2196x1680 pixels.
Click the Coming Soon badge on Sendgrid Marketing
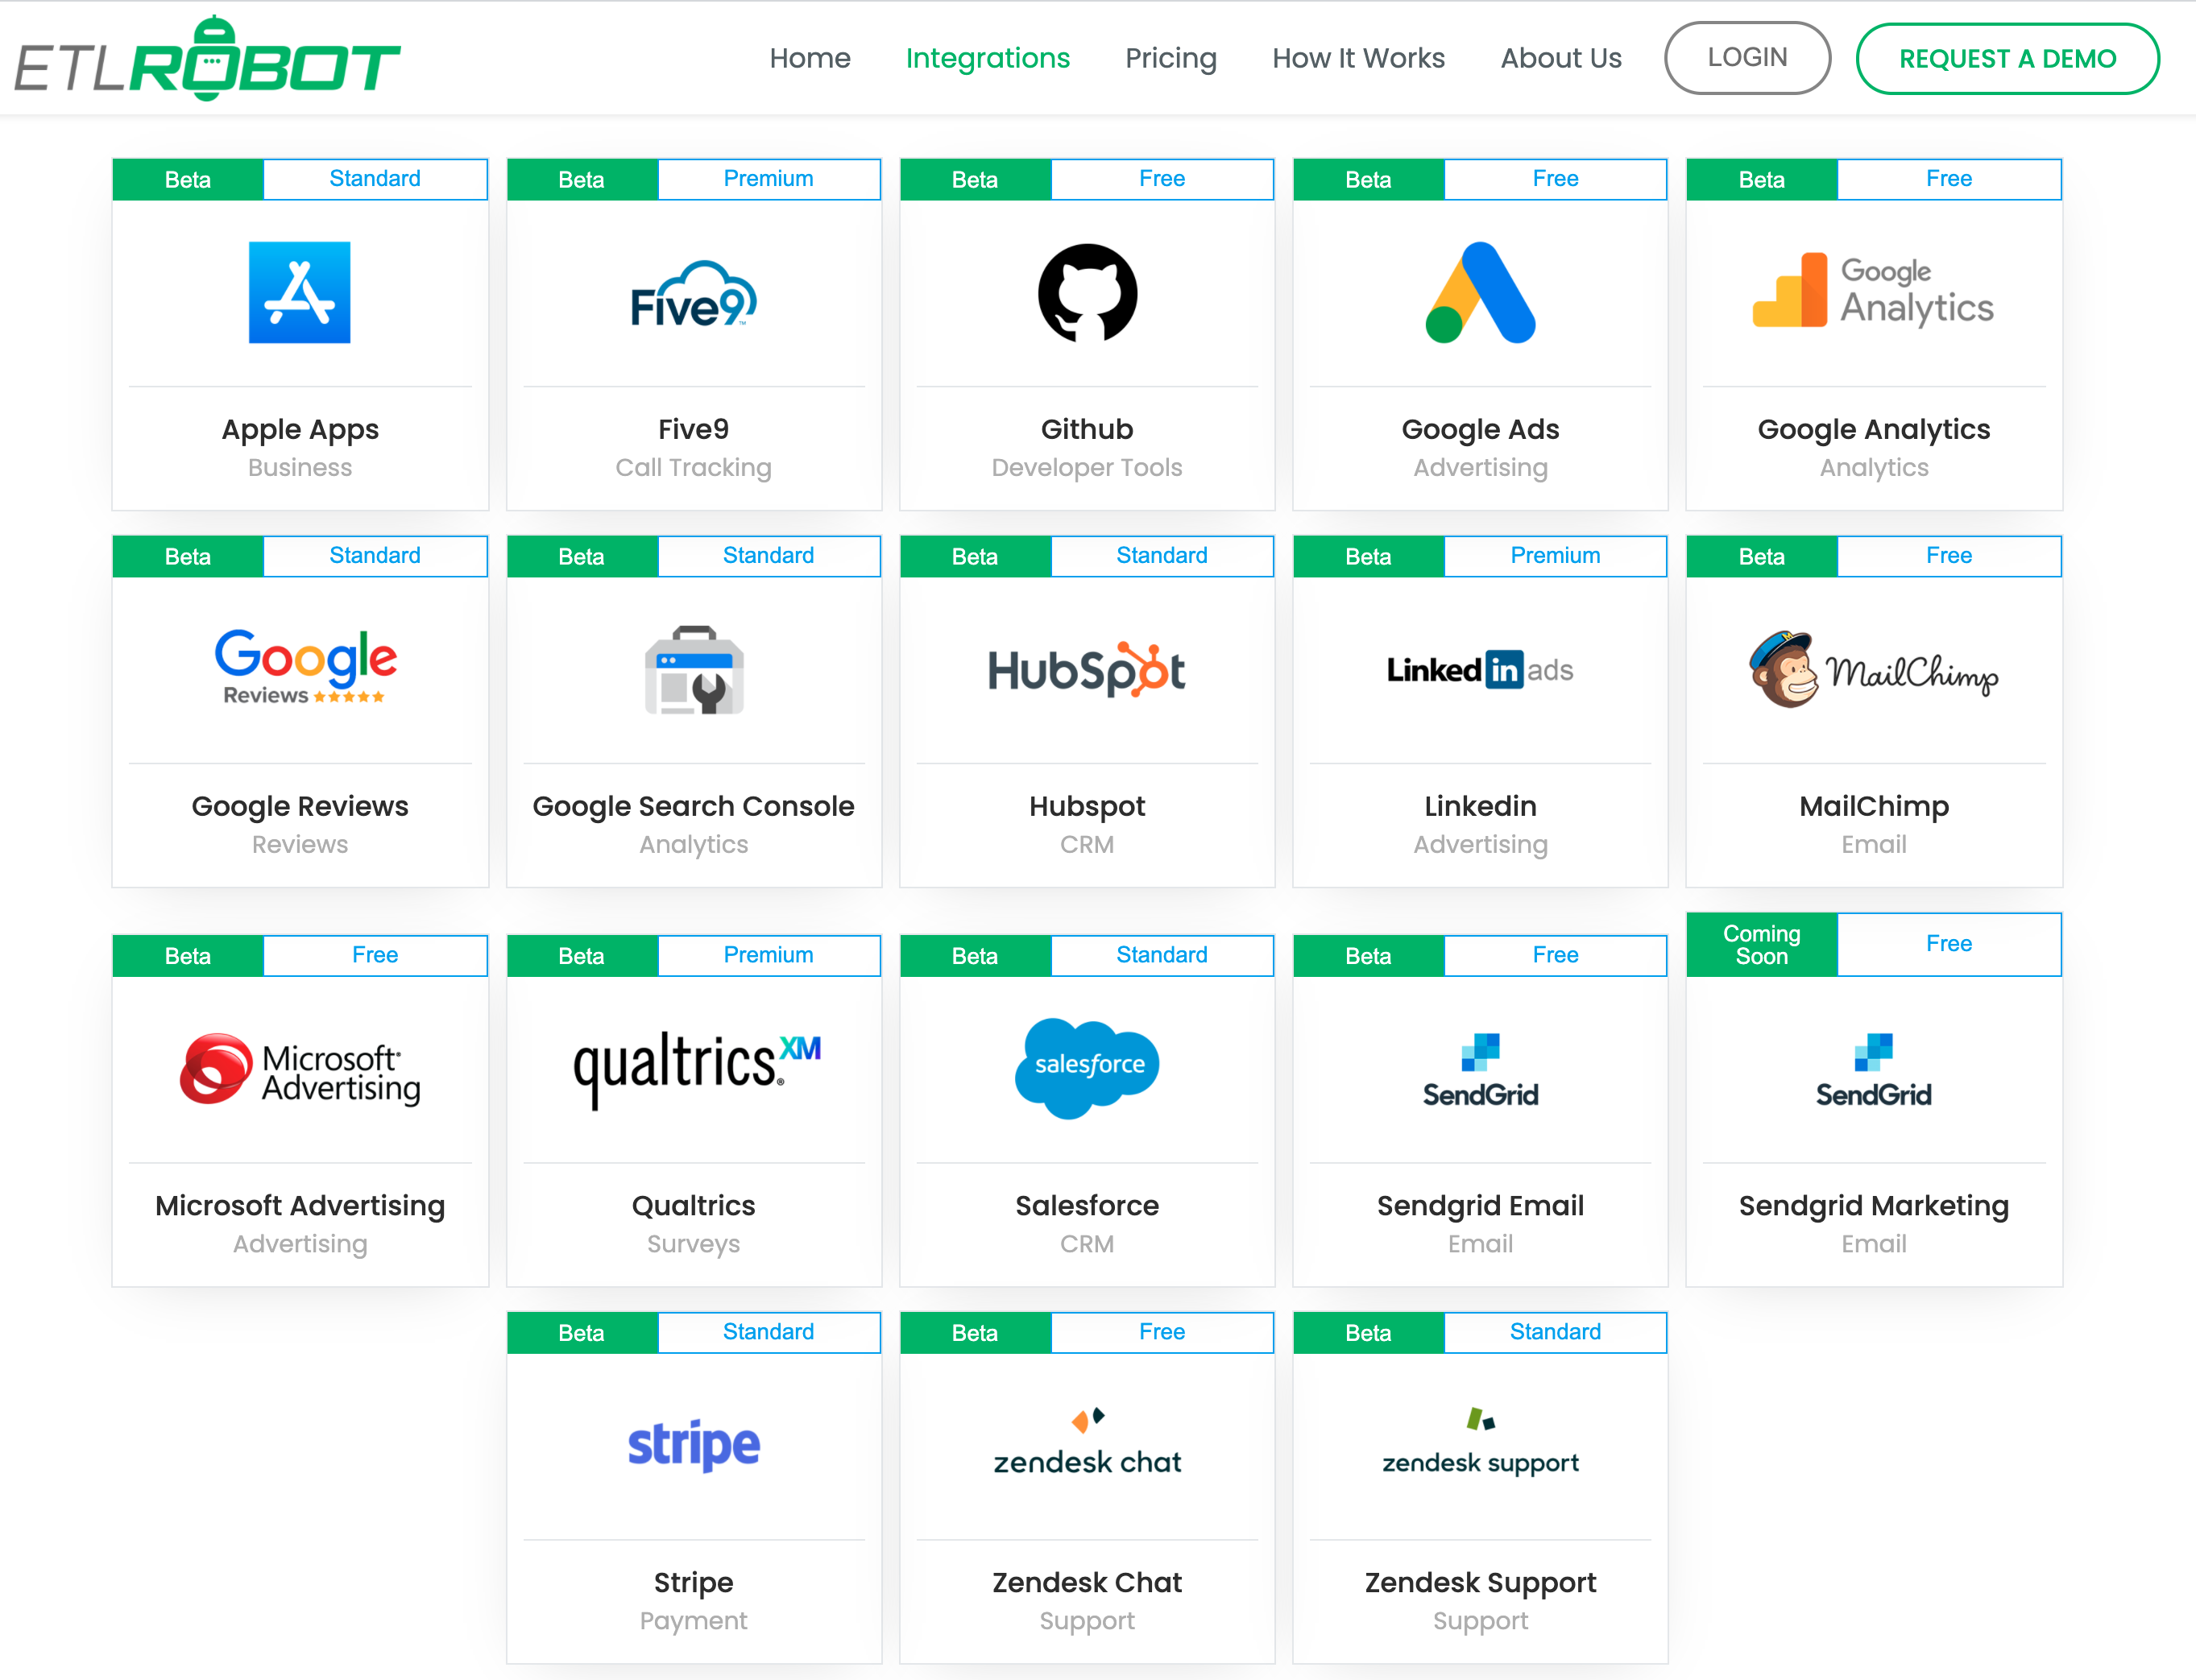1761,944
